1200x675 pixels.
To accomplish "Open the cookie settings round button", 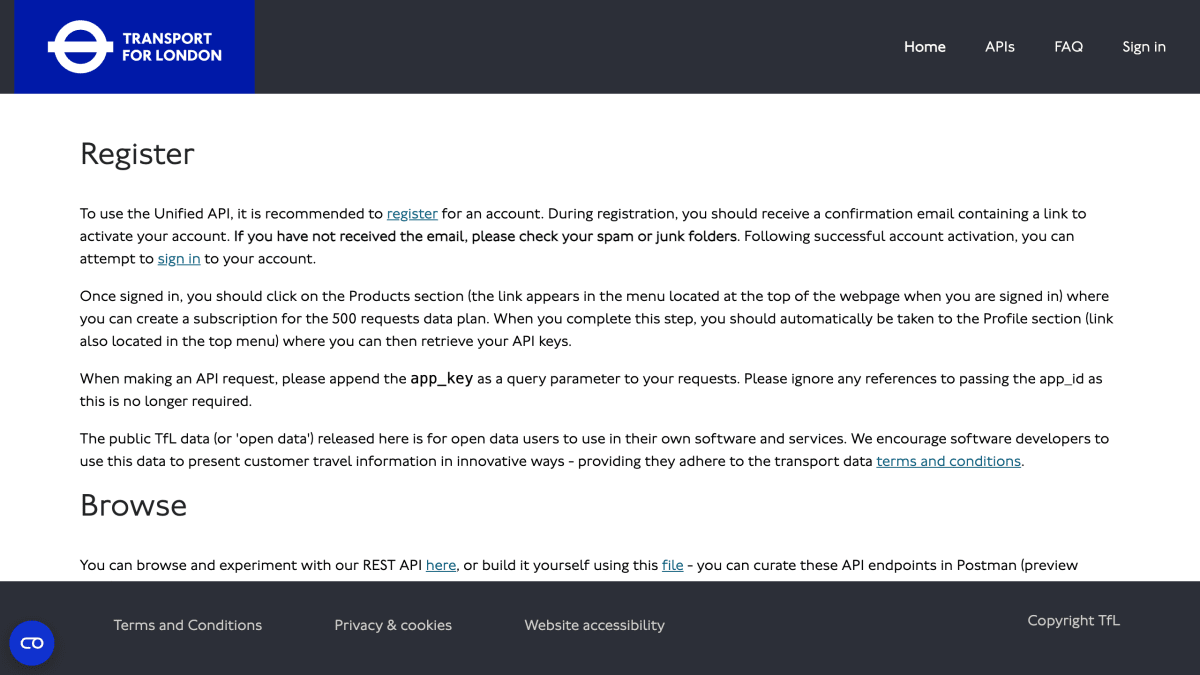I will pyautogui.click(x=32, y=643).
